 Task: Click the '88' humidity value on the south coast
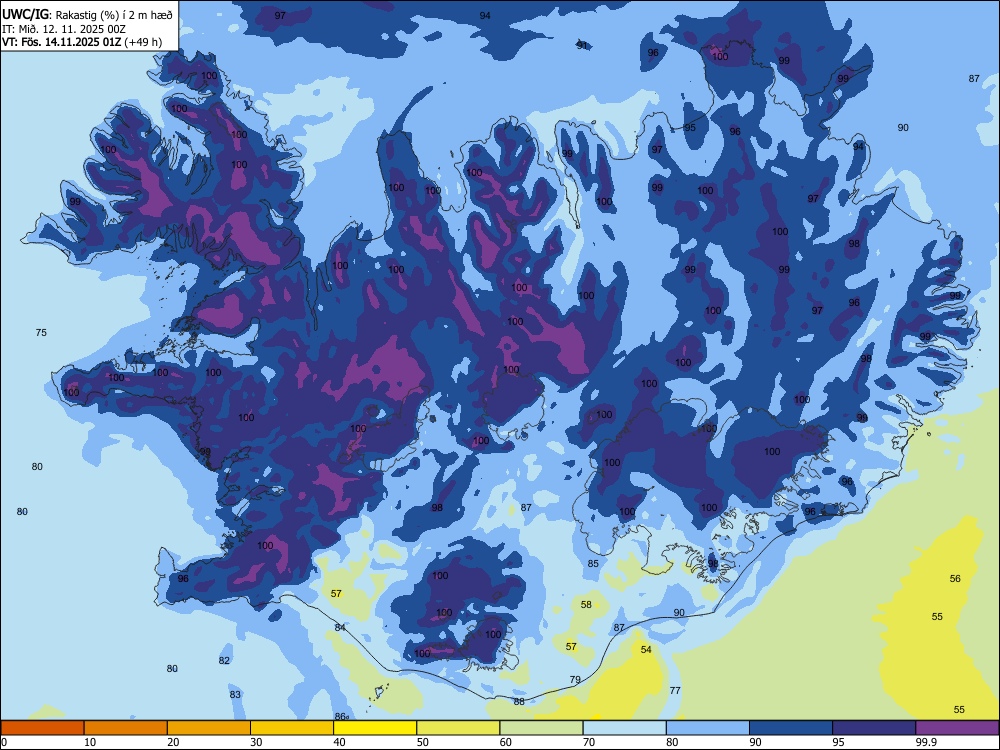point(519,702)
